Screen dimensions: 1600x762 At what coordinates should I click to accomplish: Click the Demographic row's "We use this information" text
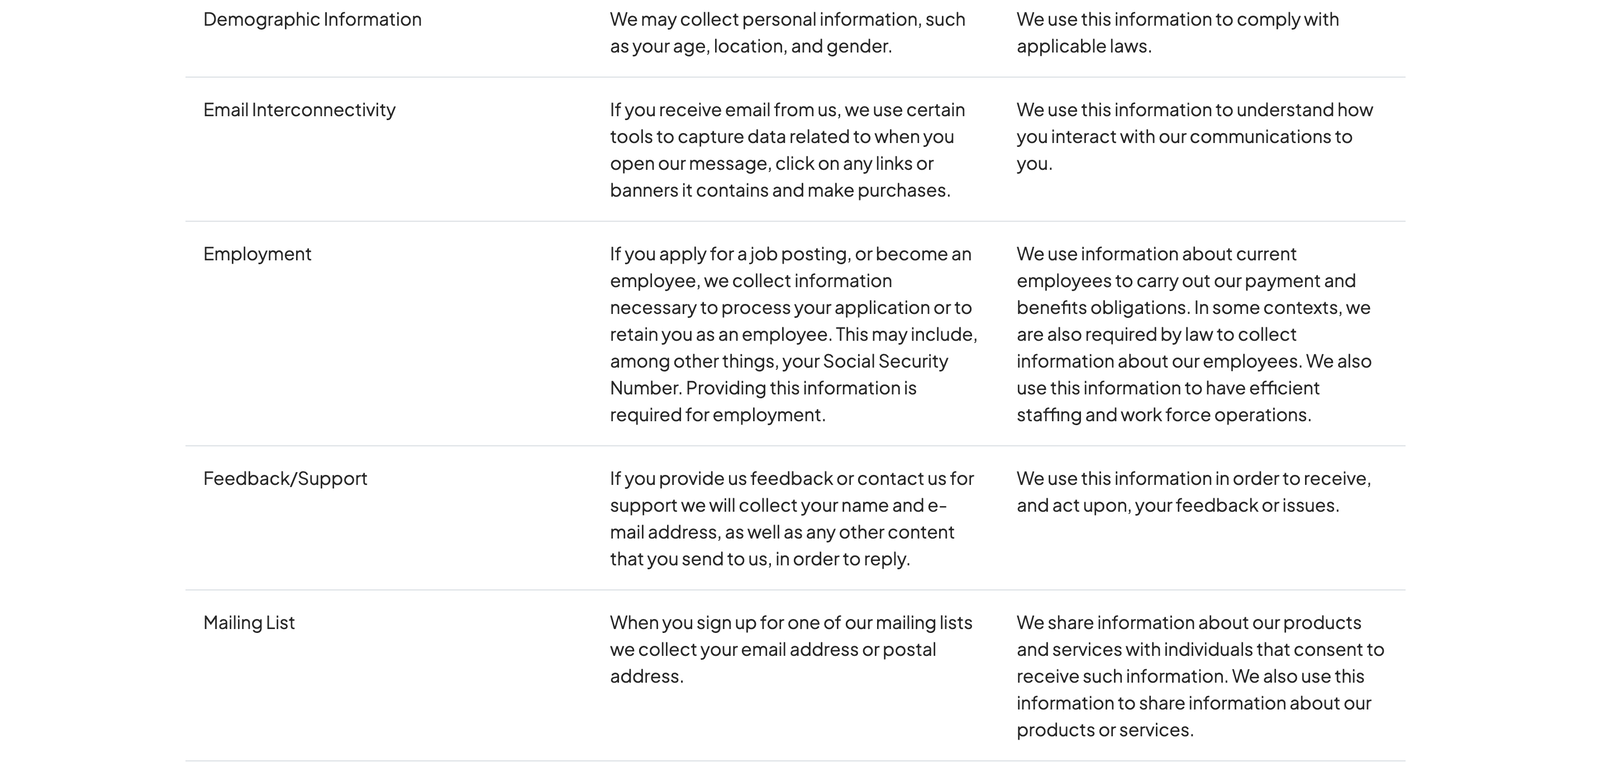pos(1177,32)
